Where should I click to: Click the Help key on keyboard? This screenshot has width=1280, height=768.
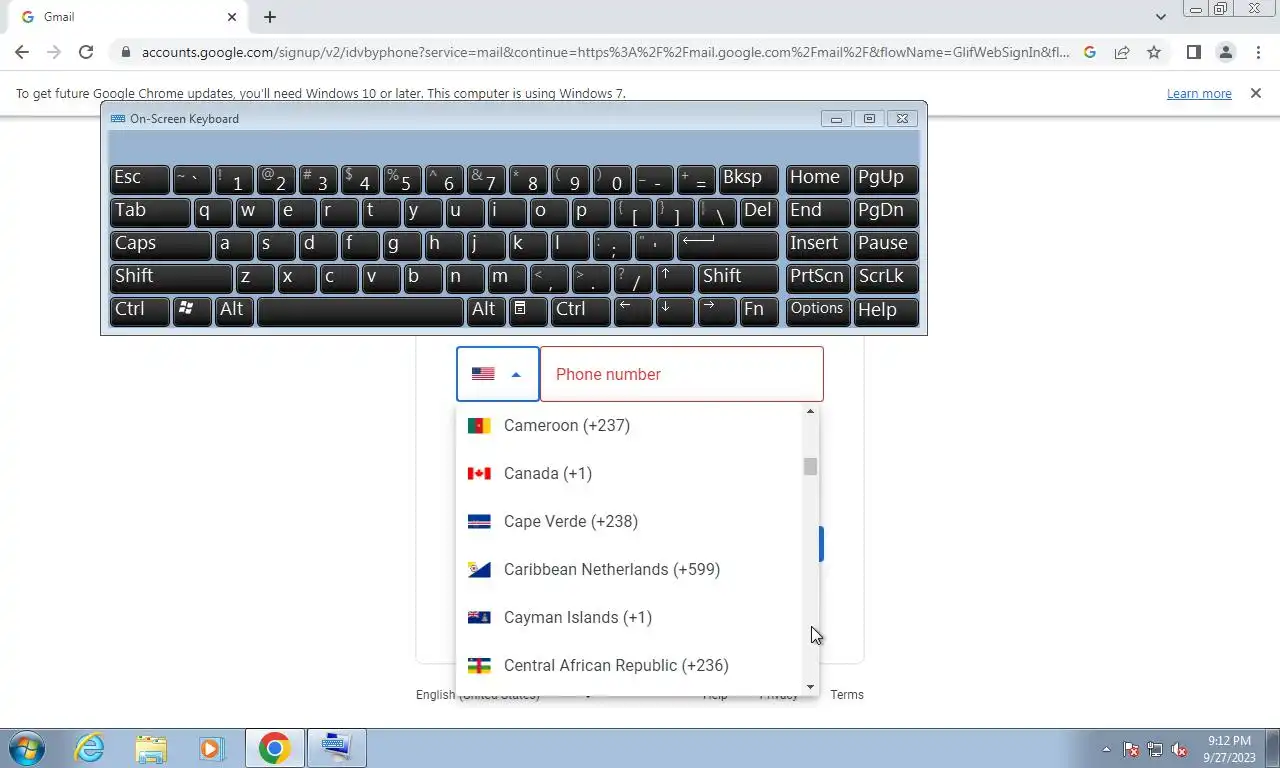tap(886, 310)
